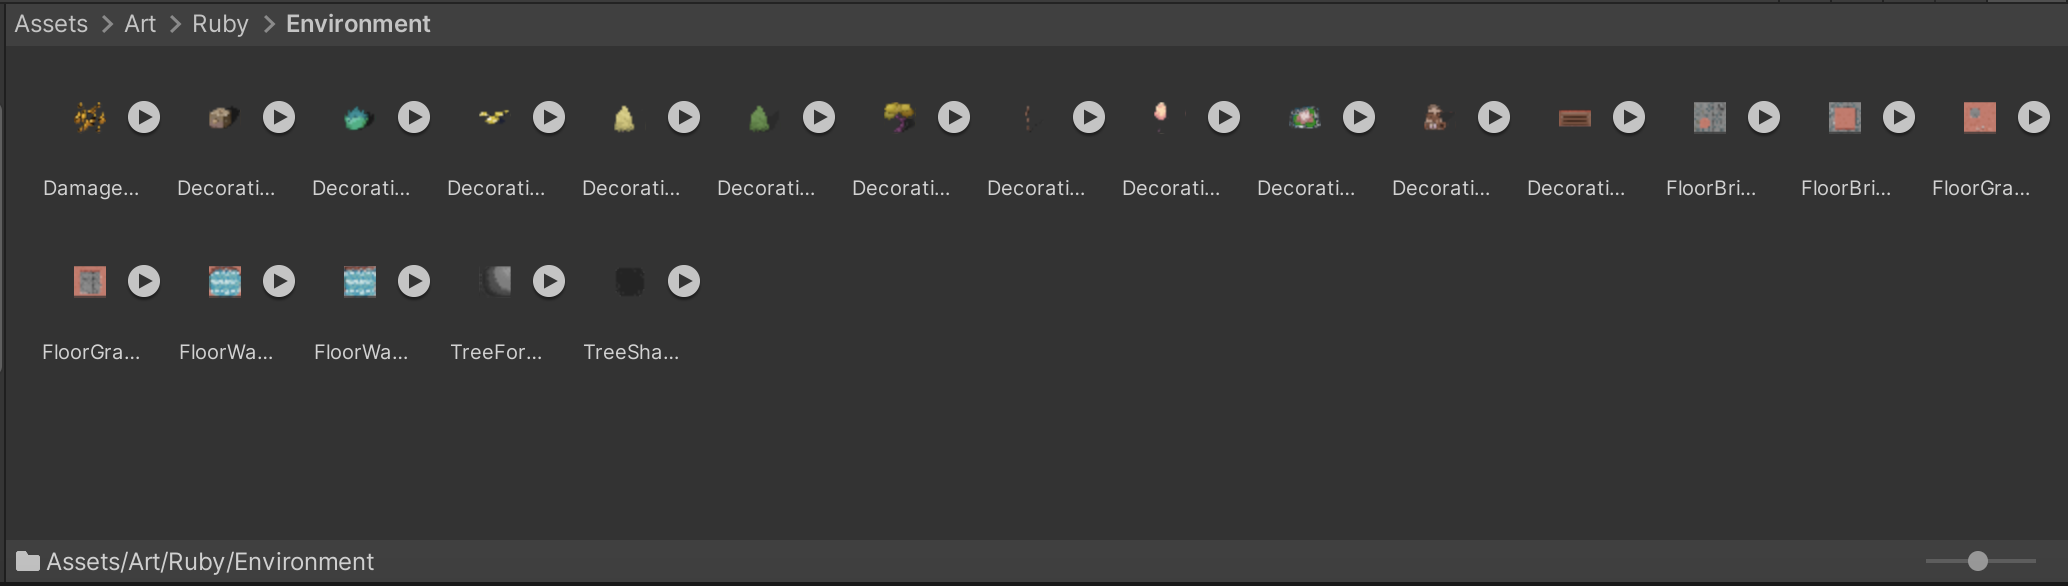Expand sub-assets of the TreeShadow asset
This screenshot has height=586, width=2068.
(684, 282)
